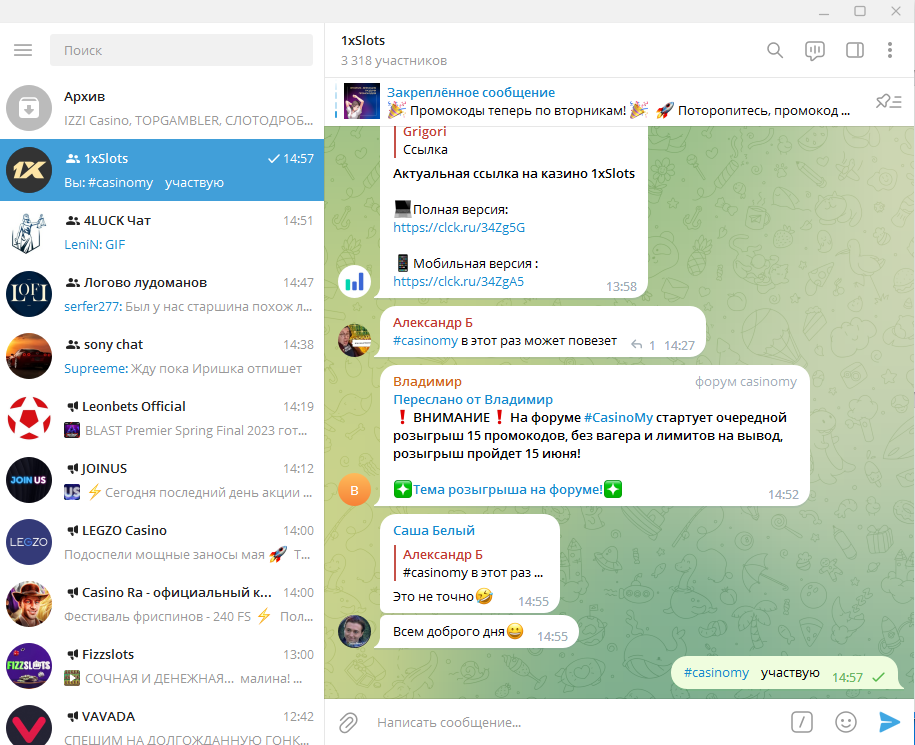915x745 pixels.
Task: Click the reply arrow on Александр Б's message
Action: coord(637,345)
